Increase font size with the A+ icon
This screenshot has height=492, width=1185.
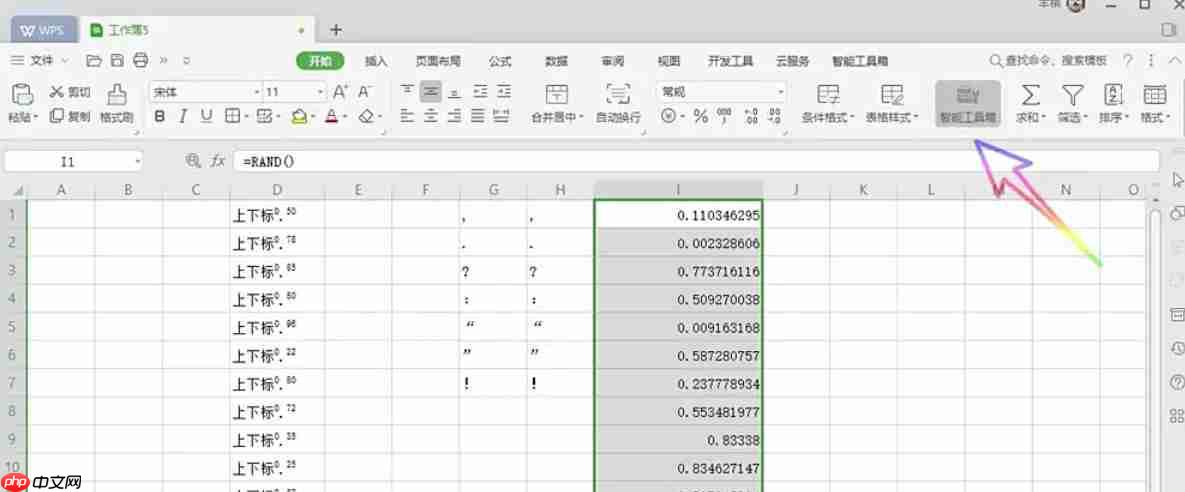click(340, 92)
